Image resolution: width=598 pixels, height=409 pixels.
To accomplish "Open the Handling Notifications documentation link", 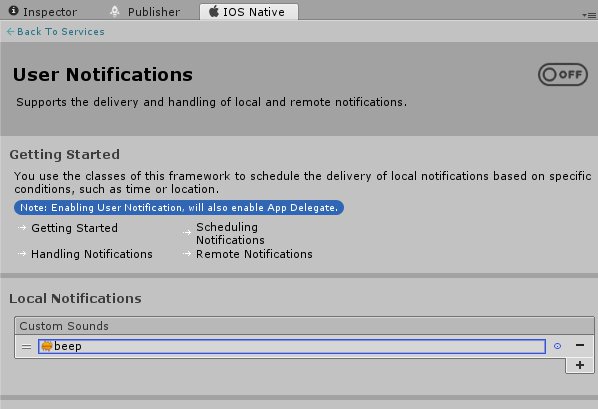I will point(92,254).
